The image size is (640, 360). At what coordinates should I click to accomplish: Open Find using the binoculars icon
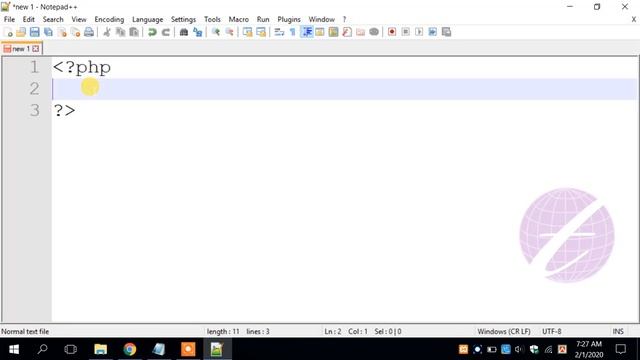(184, 32)
